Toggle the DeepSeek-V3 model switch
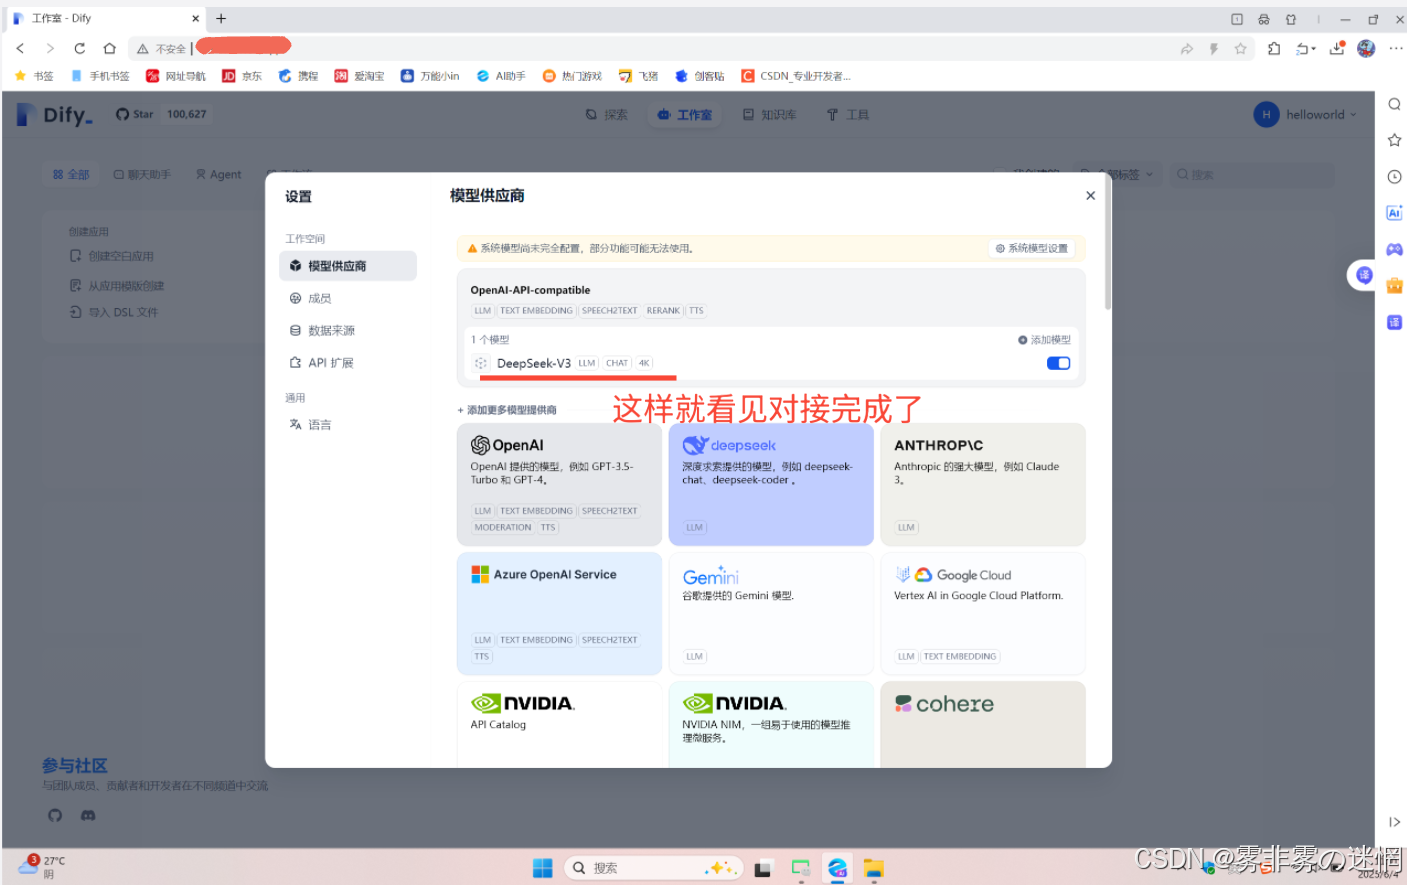Viewport: 1407px width, 885px height. point(1058,363)
